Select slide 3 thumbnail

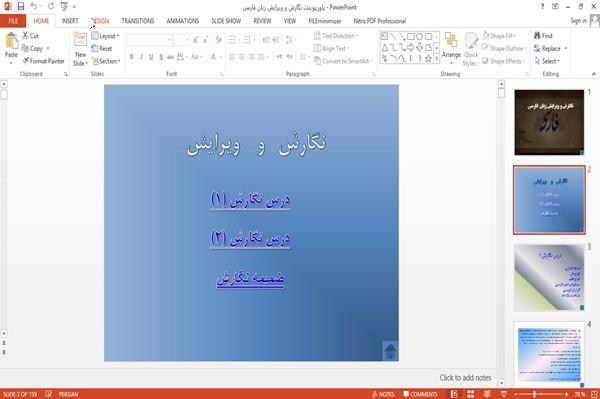[x=549, y=277]
